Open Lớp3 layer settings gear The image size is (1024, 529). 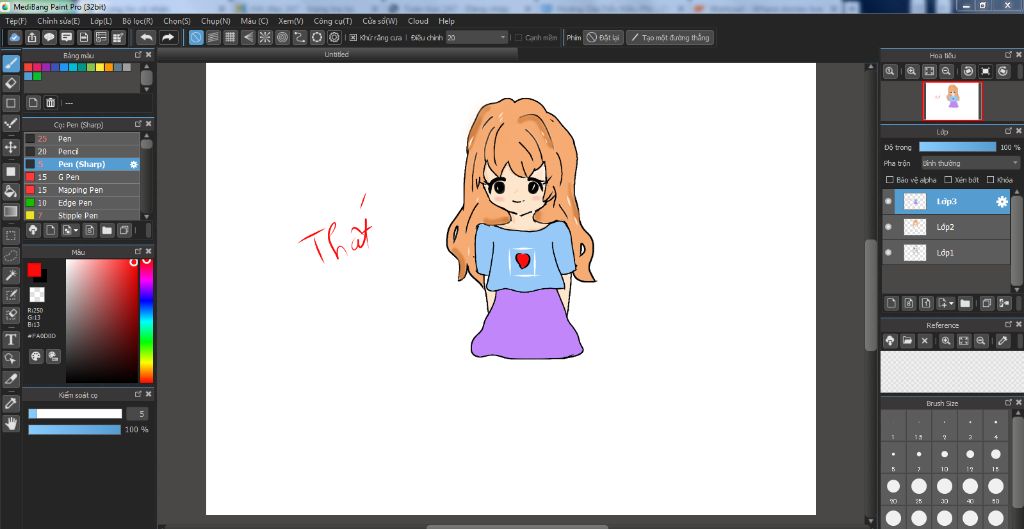point(1001,202)
